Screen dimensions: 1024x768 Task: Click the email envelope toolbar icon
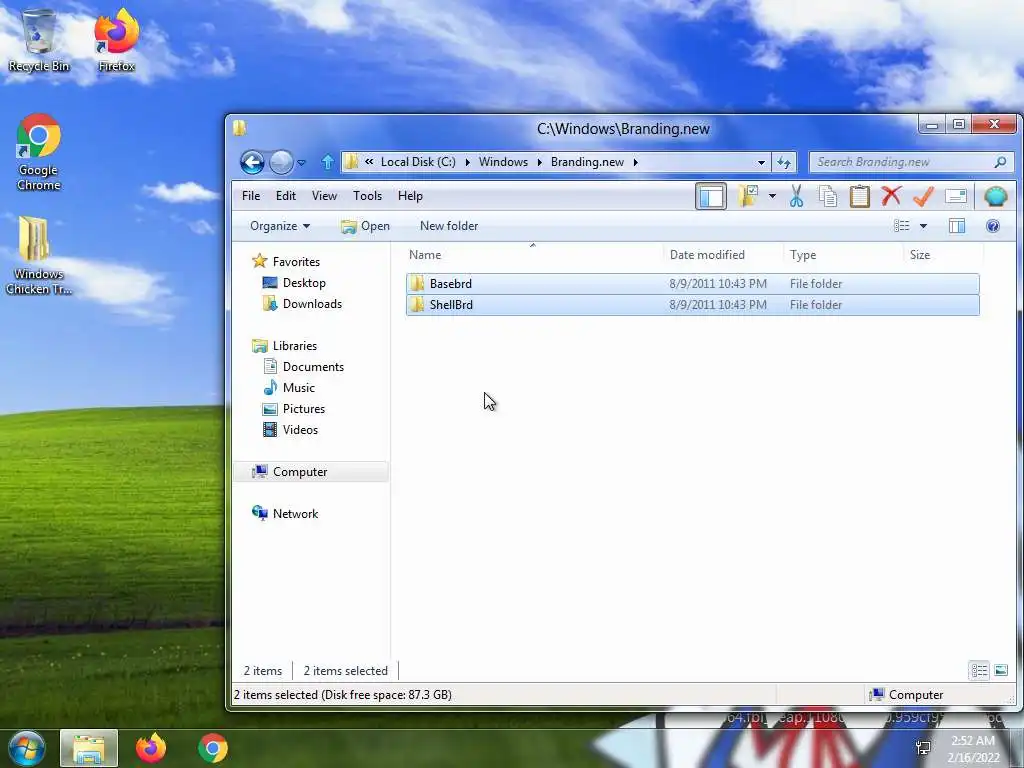(x=955, y=196)
